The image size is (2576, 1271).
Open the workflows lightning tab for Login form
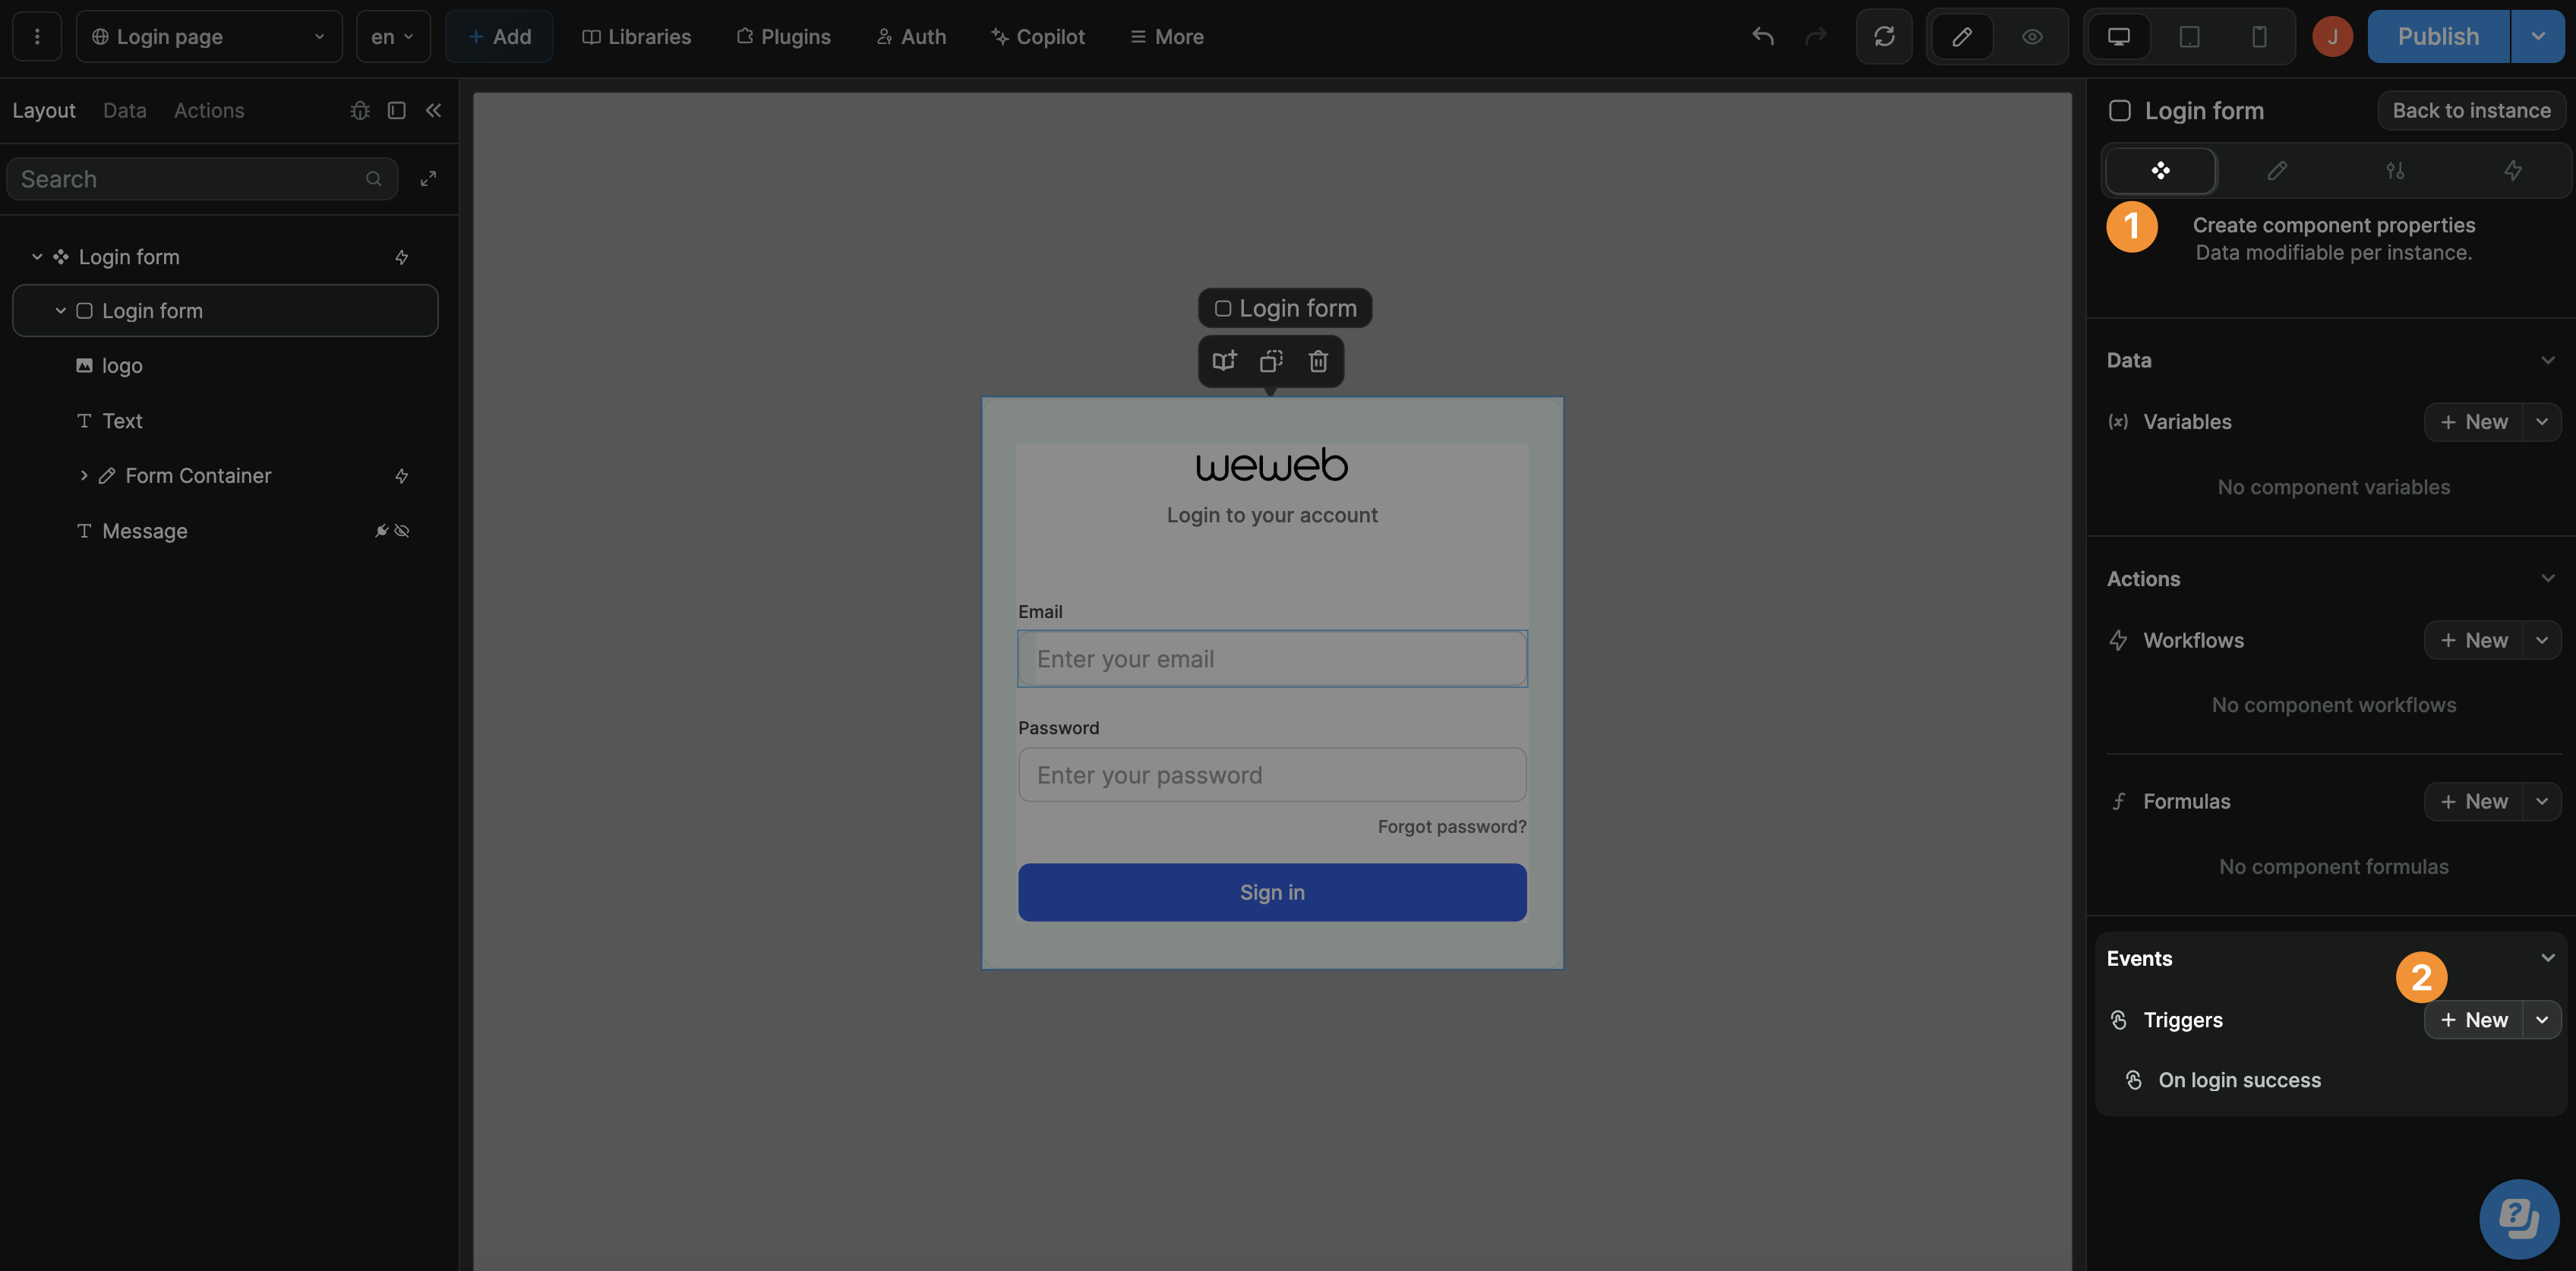pyautogui.click(x=2515, y=170)
